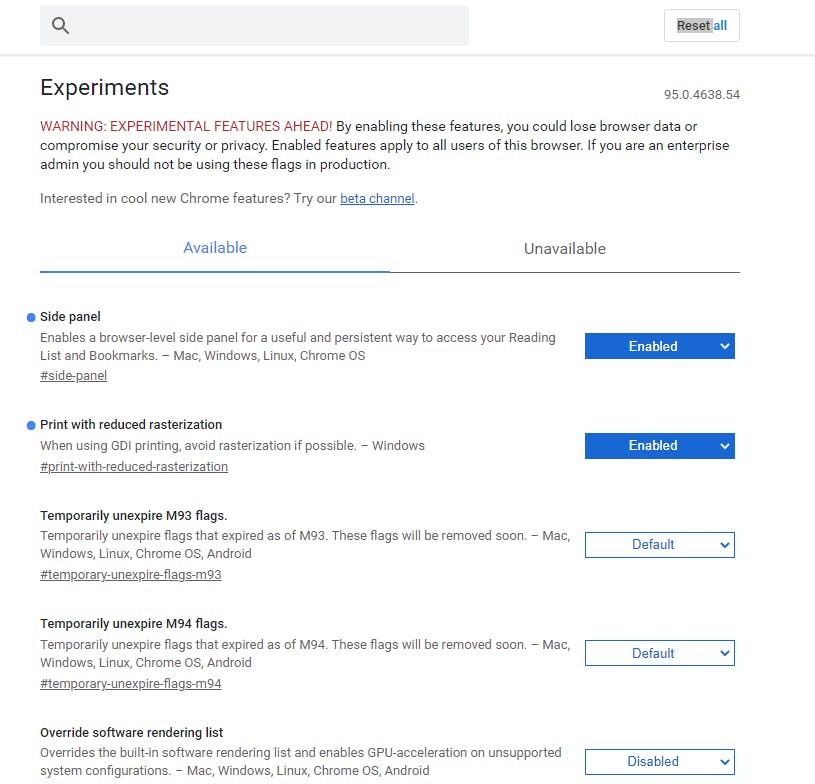
Task: Open the Side panel Enabled dropdown
Action: tap(659, 346)
